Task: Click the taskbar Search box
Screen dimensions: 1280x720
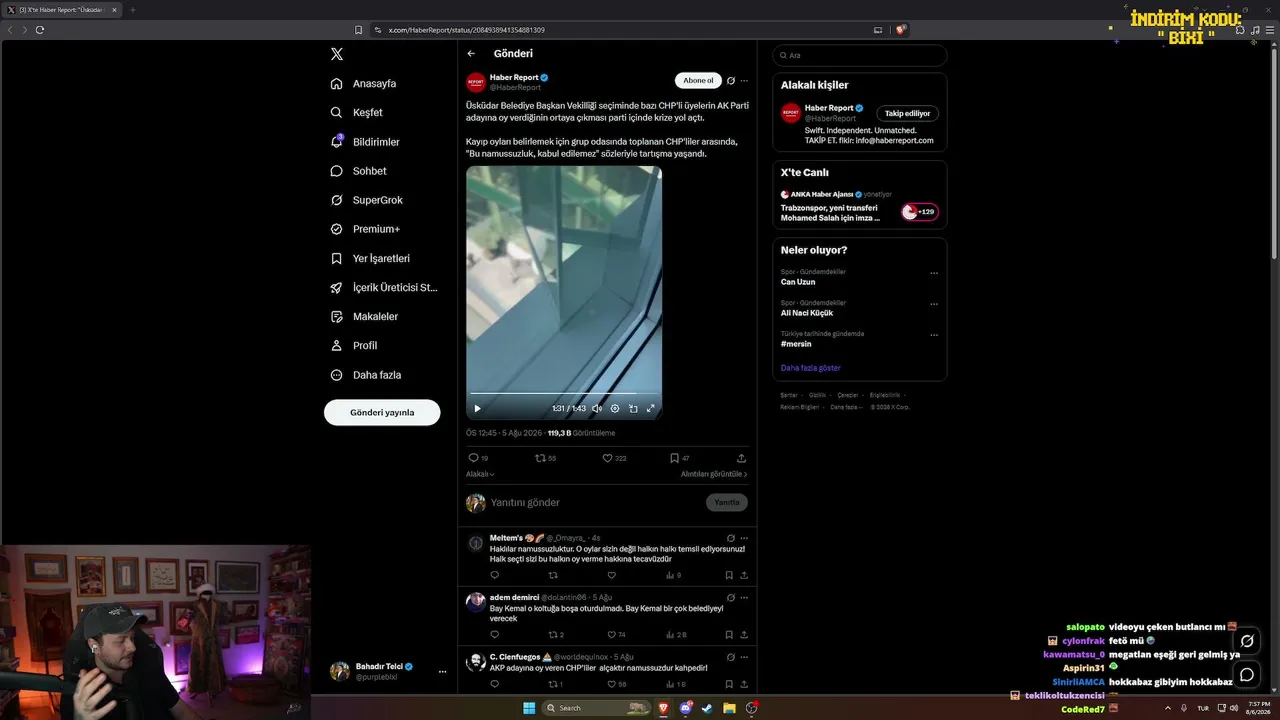Action: [x=596, y=708]
